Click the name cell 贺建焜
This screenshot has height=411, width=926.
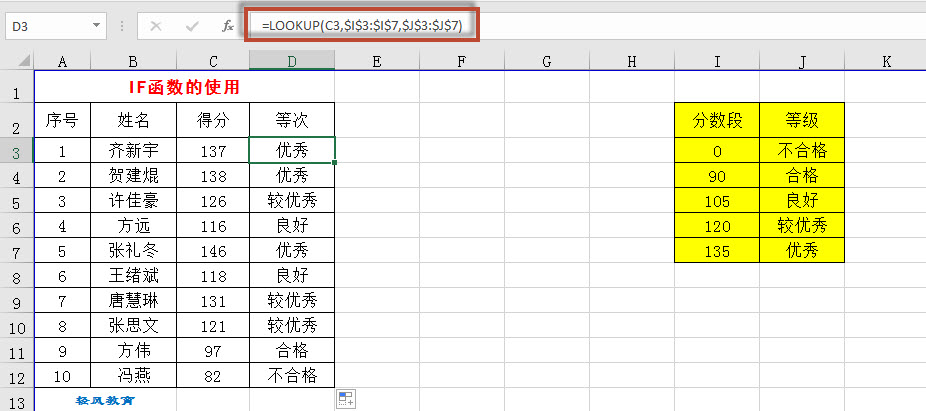click(133, 175)
